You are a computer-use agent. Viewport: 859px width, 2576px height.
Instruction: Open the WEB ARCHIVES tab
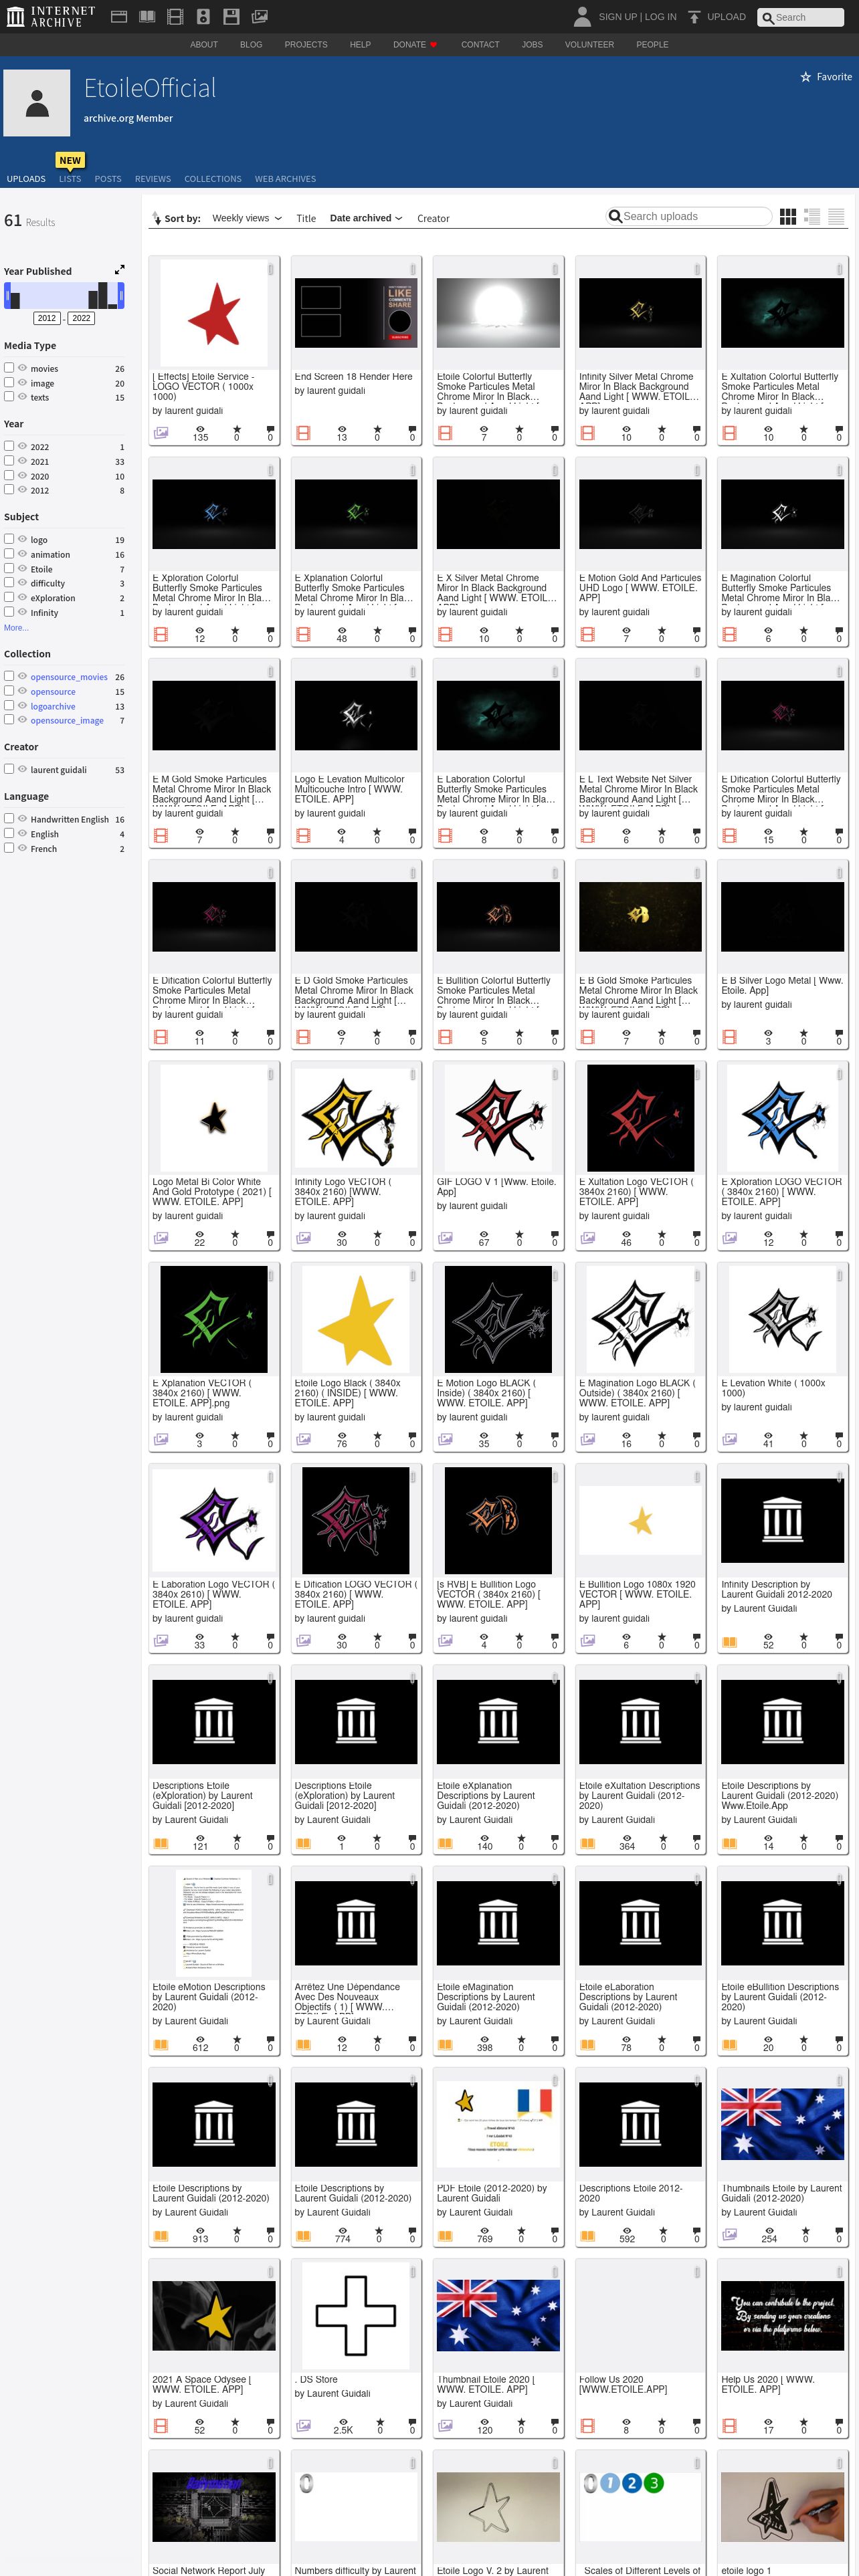(285, 179)
